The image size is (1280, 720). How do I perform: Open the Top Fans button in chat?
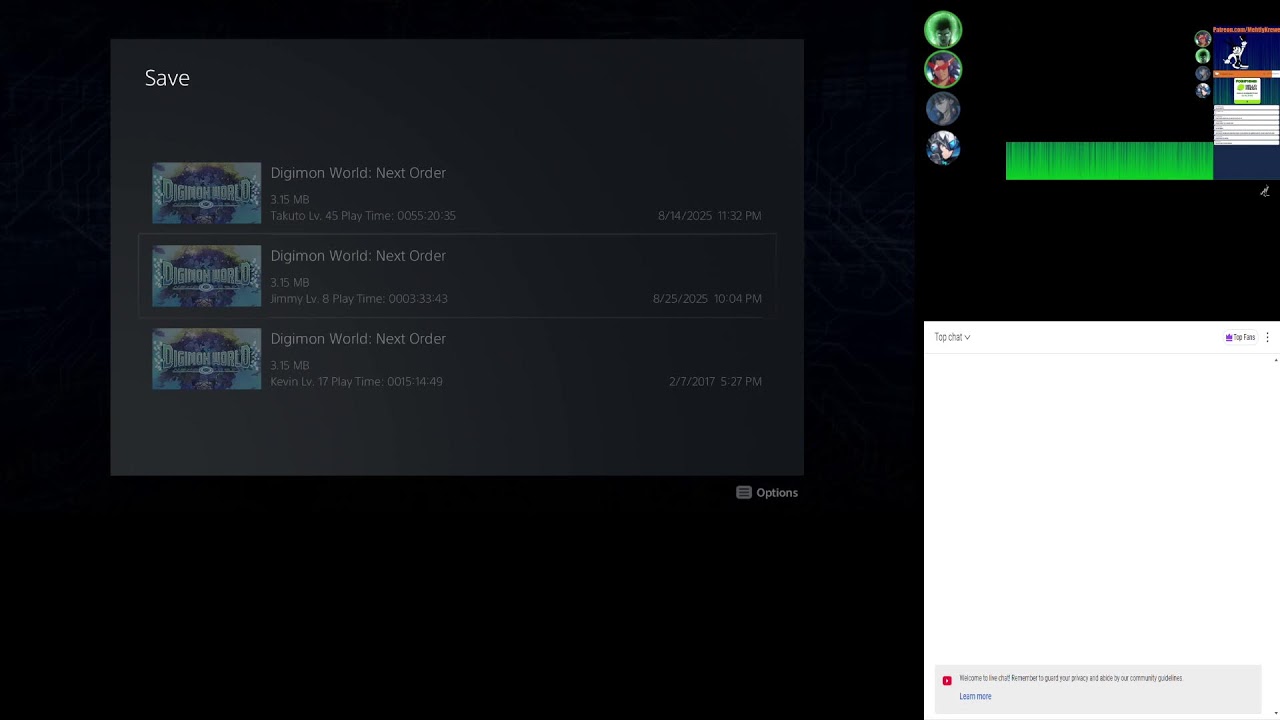pyautogui.click(x=1240, y=337)
